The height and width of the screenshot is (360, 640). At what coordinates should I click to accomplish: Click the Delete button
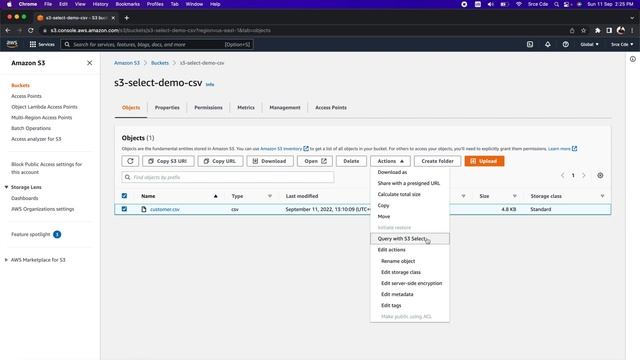[351, 161]
